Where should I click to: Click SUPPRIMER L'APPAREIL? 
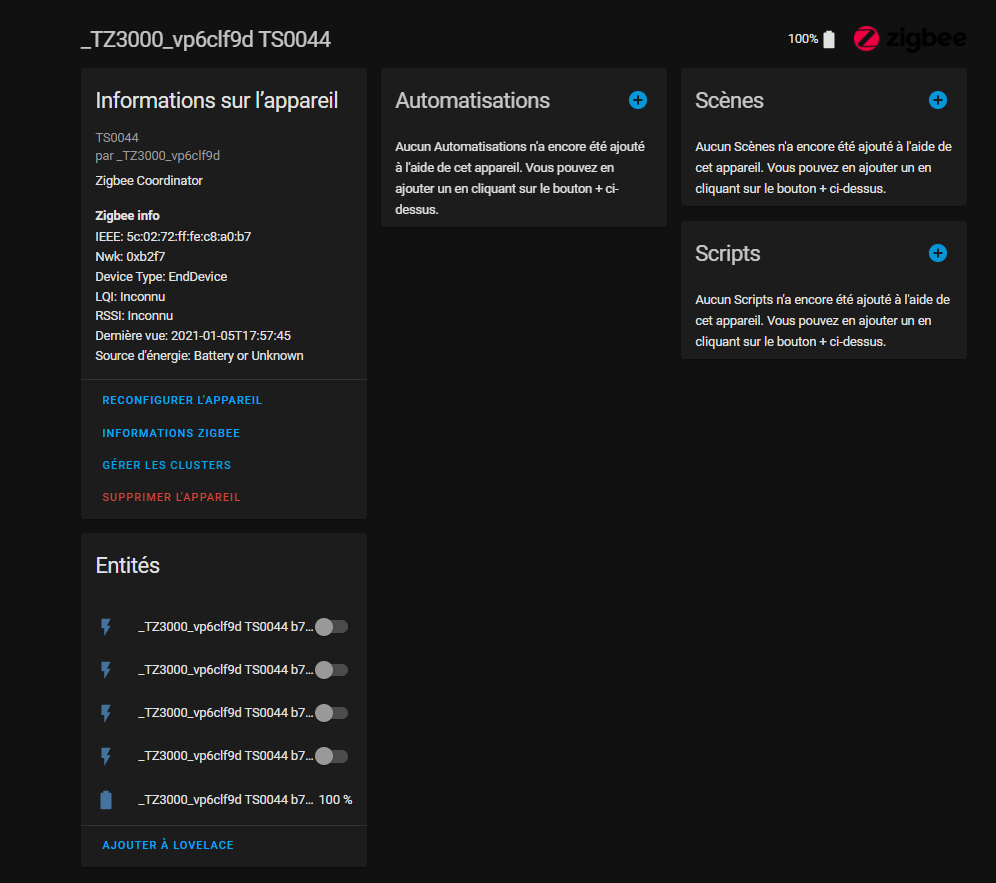(x=170, y=497)
